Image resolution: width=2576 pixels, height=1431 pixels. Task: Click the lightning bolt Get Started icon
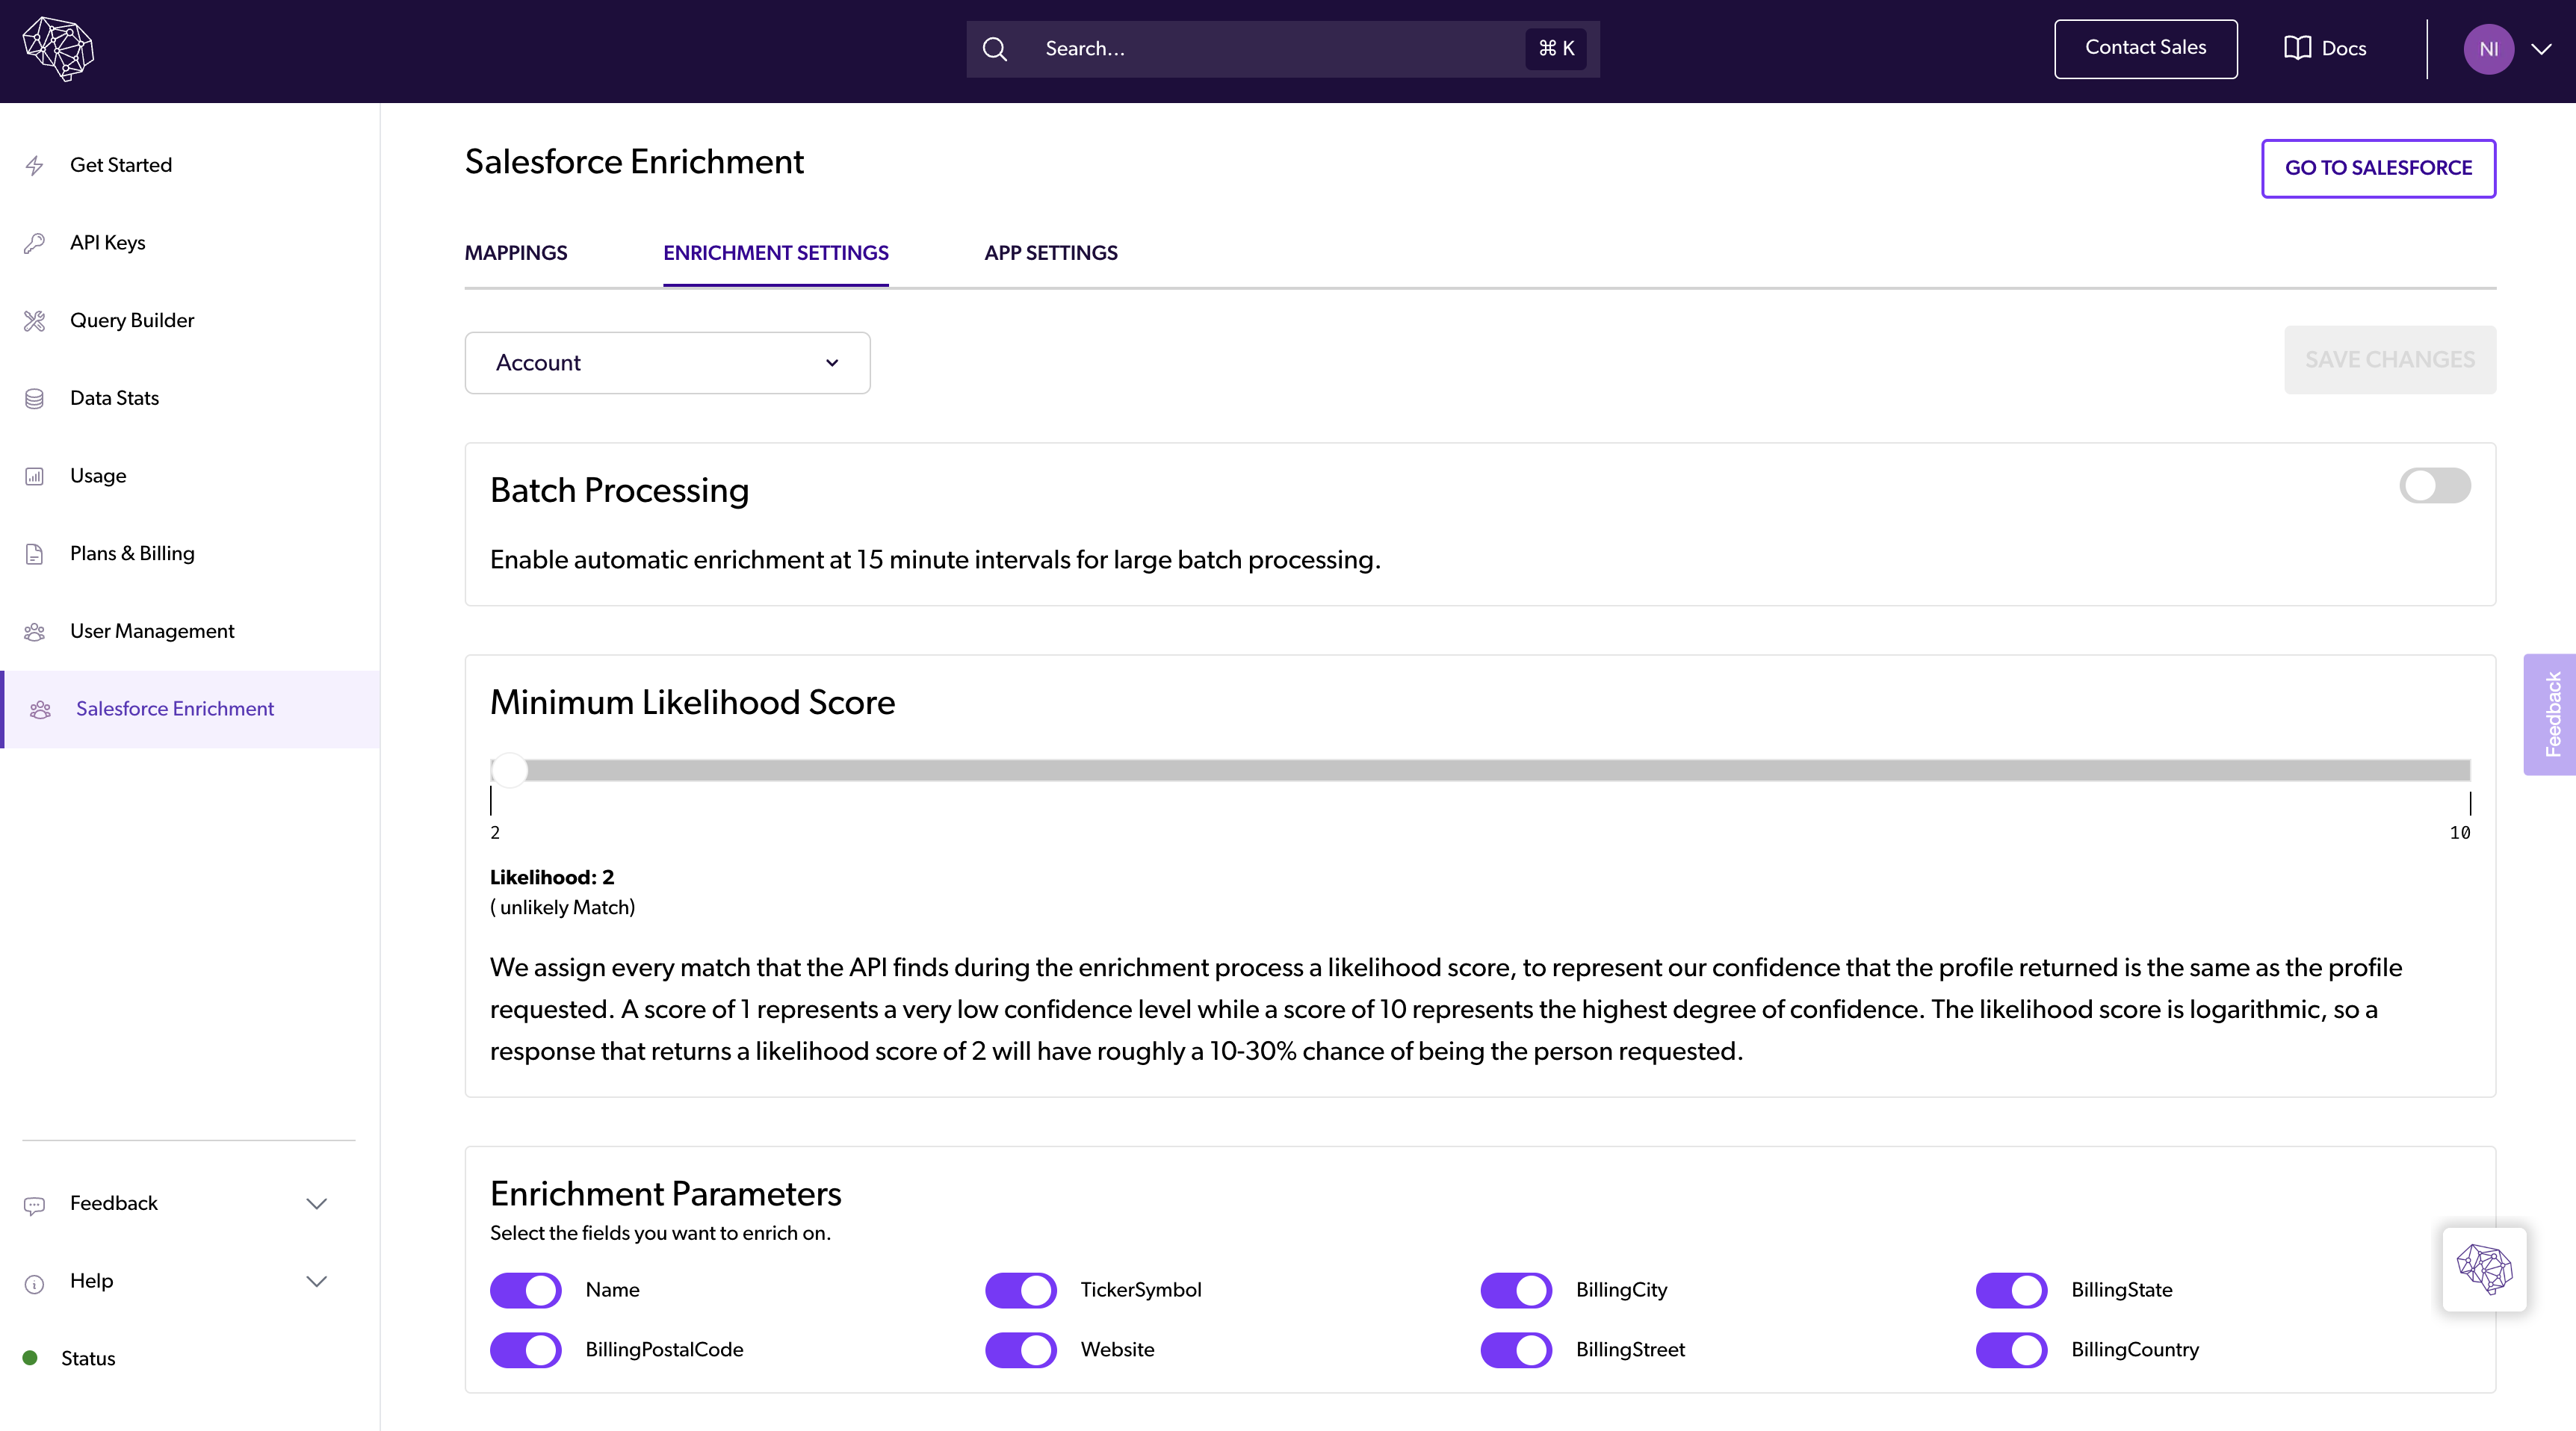35,165
